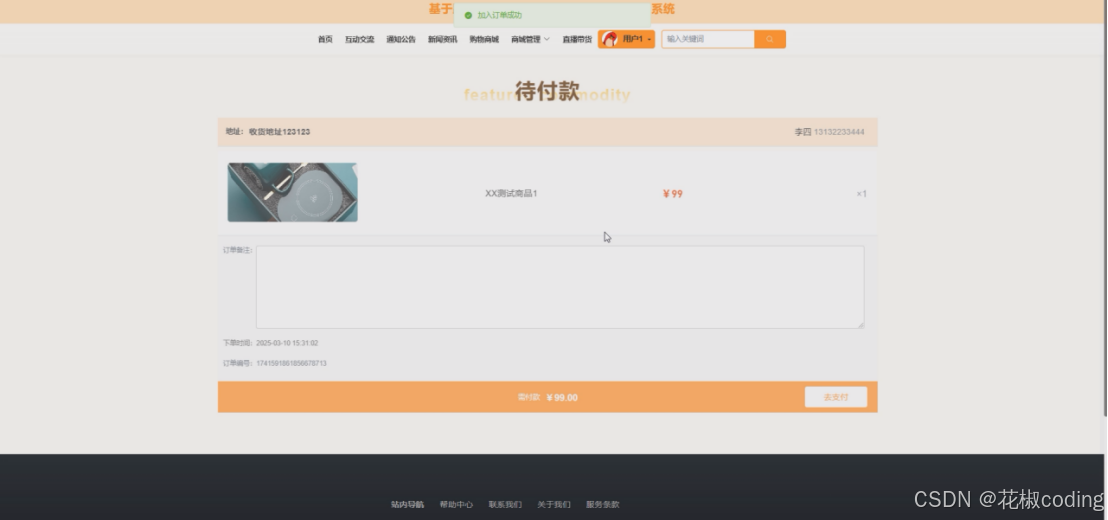Viewport: 1108px width, 520px height.
Task: Open 新闻资讯 menu item
Action: (442, 40)
